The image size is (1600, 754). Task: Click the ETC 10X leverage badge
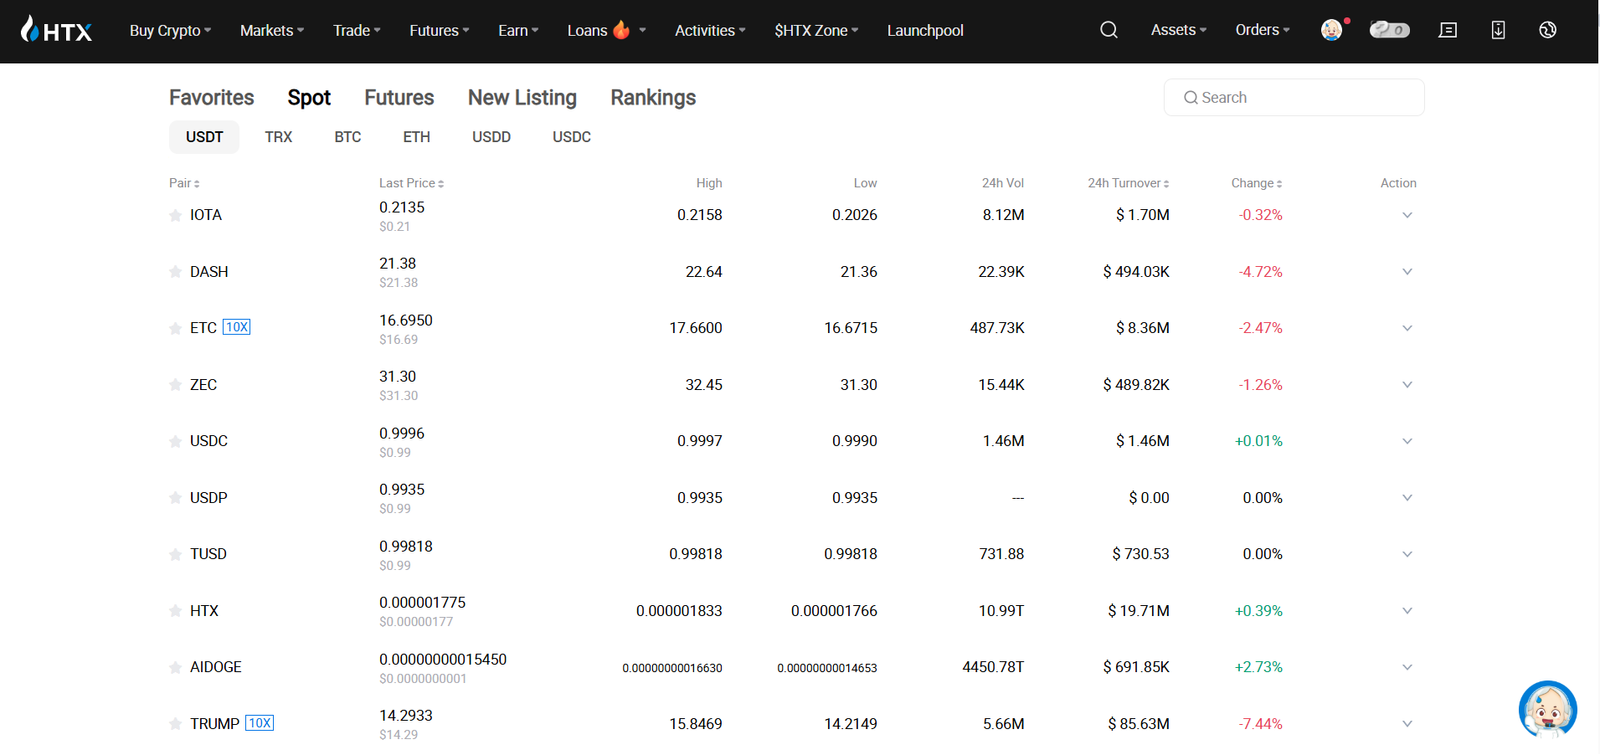pos(236,327)
